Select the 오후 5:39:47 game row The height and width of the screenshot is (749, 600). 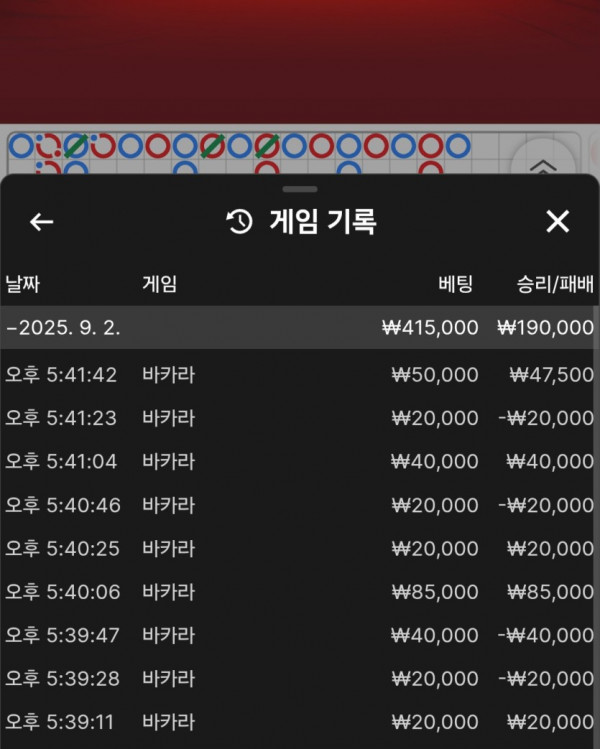pyautogui.click(x=299, y=635)
